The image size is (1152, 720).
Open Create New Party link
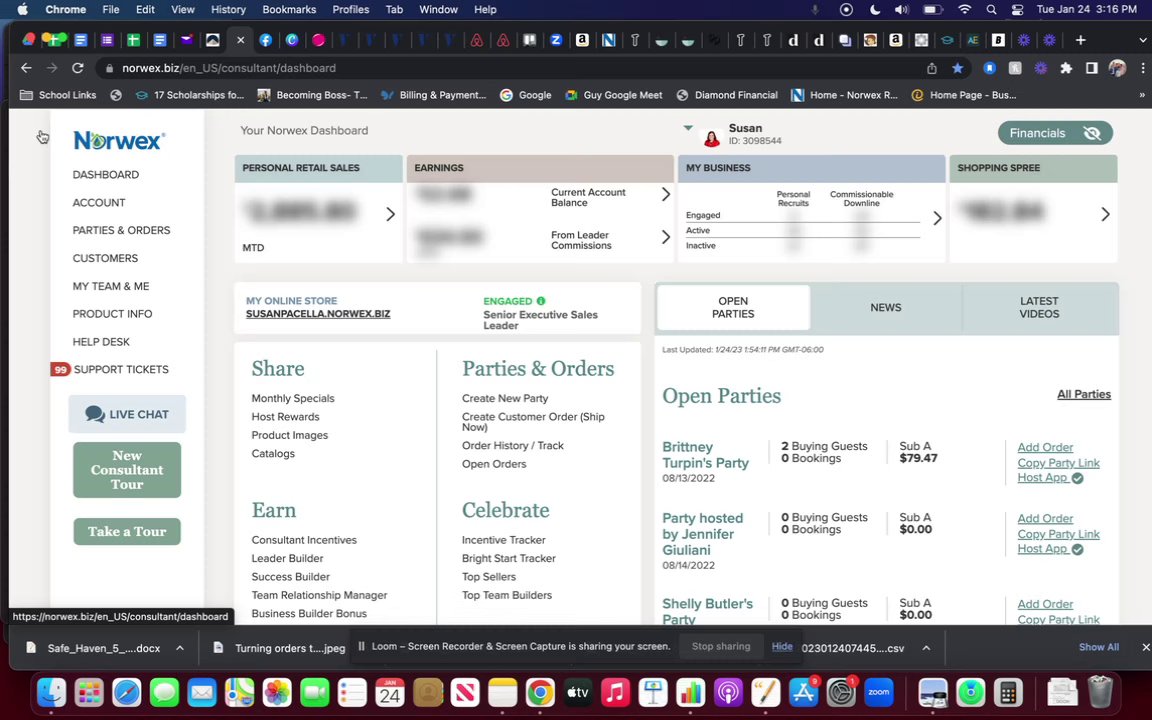[505, 398]
